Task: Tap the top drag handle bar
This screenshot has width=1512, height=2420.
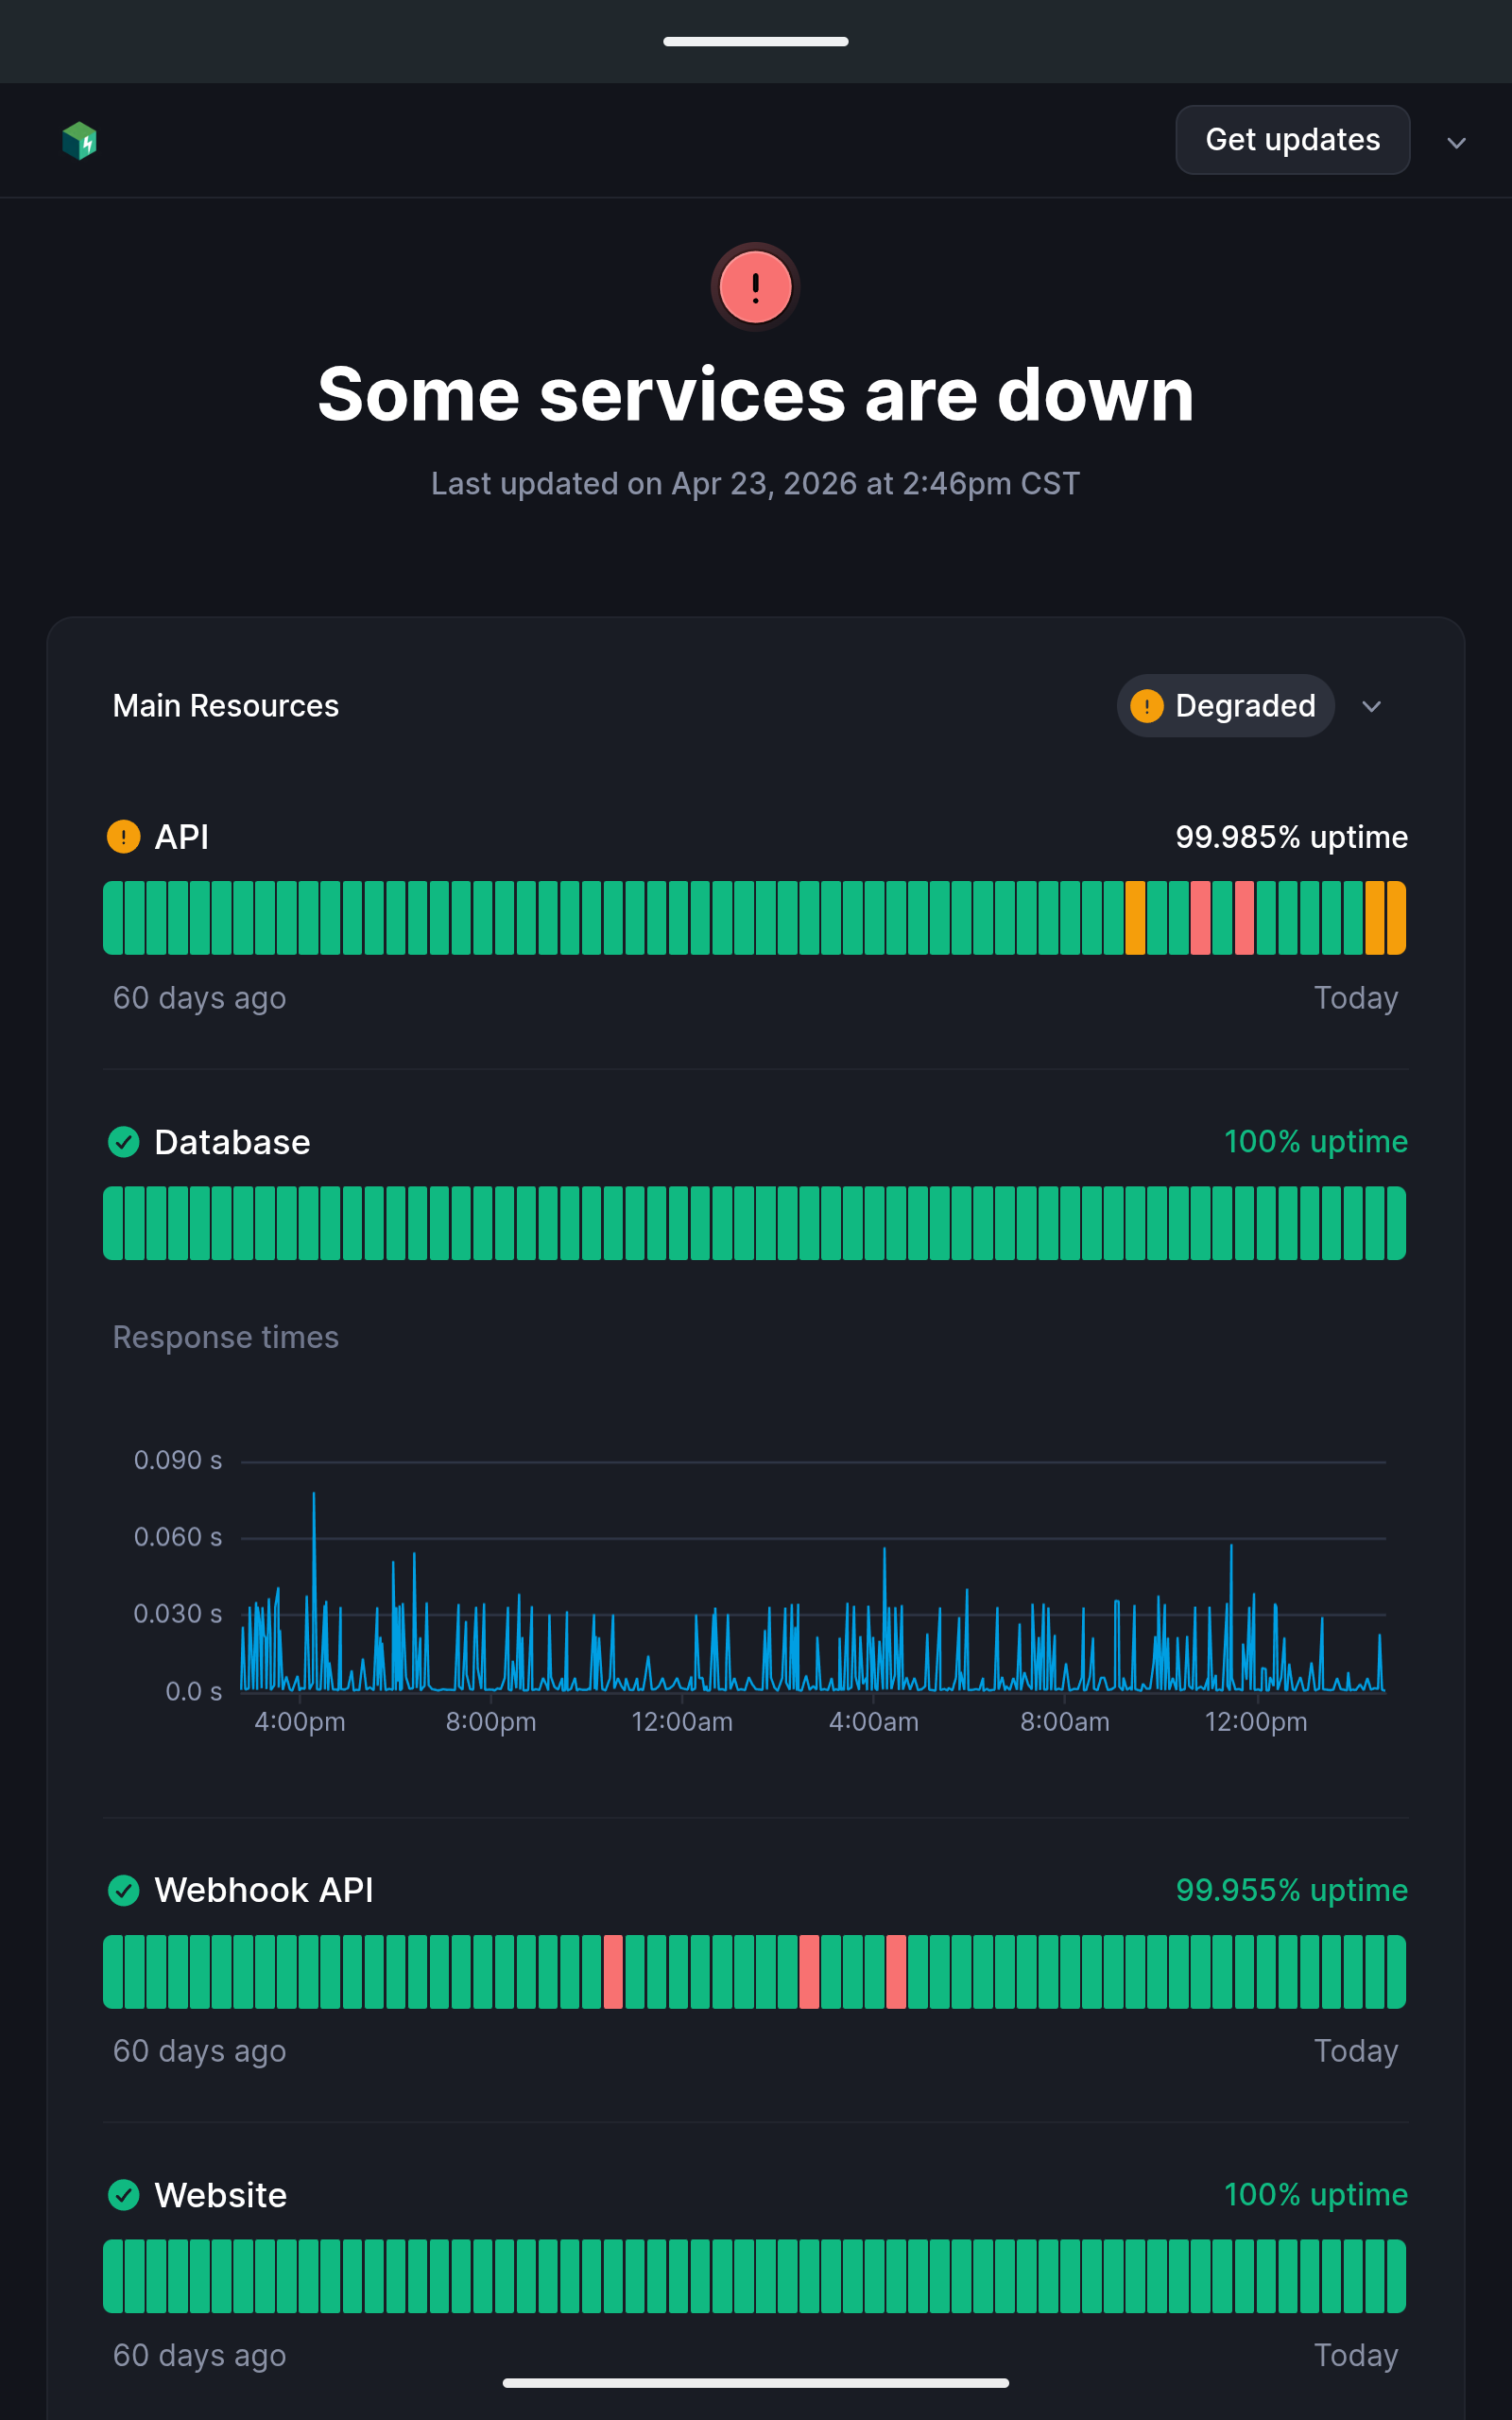Action: [755, 41]
